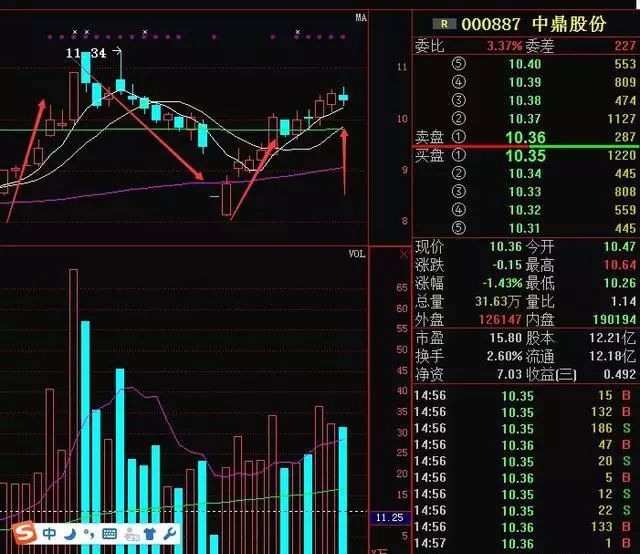This screenshot has width=640, height=554.
Task: Click the 卖盘 ① price 10.36 row
Action: click(525, 137)
